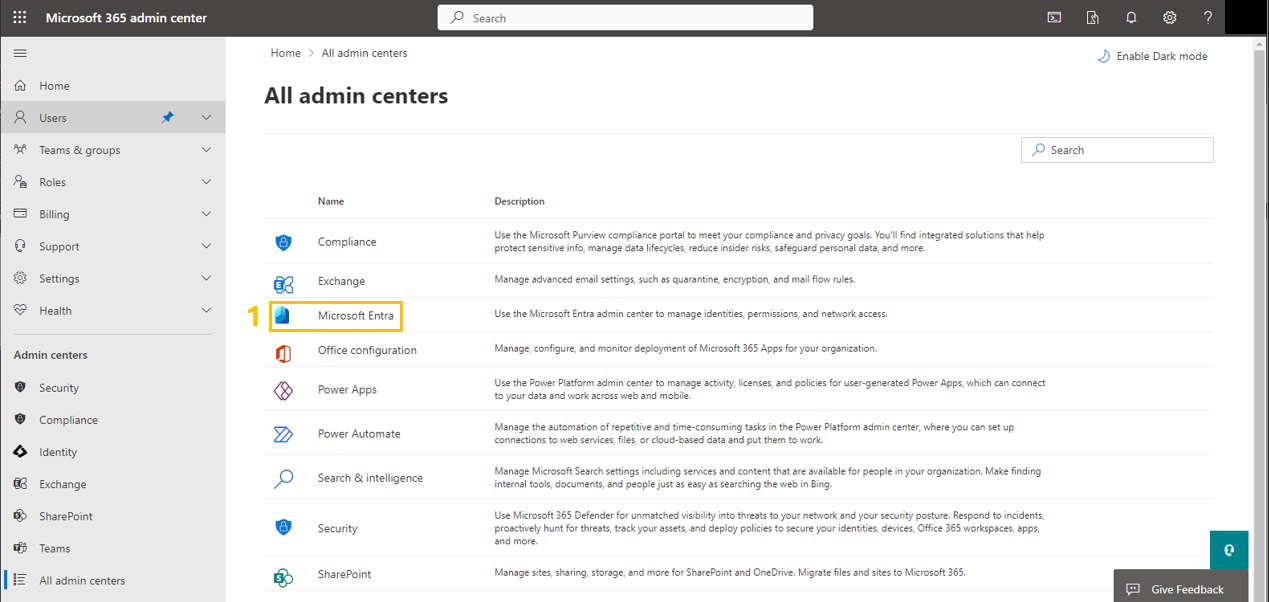Open the Settings gear in header

pyautogui.click(x=1170, y=18)
